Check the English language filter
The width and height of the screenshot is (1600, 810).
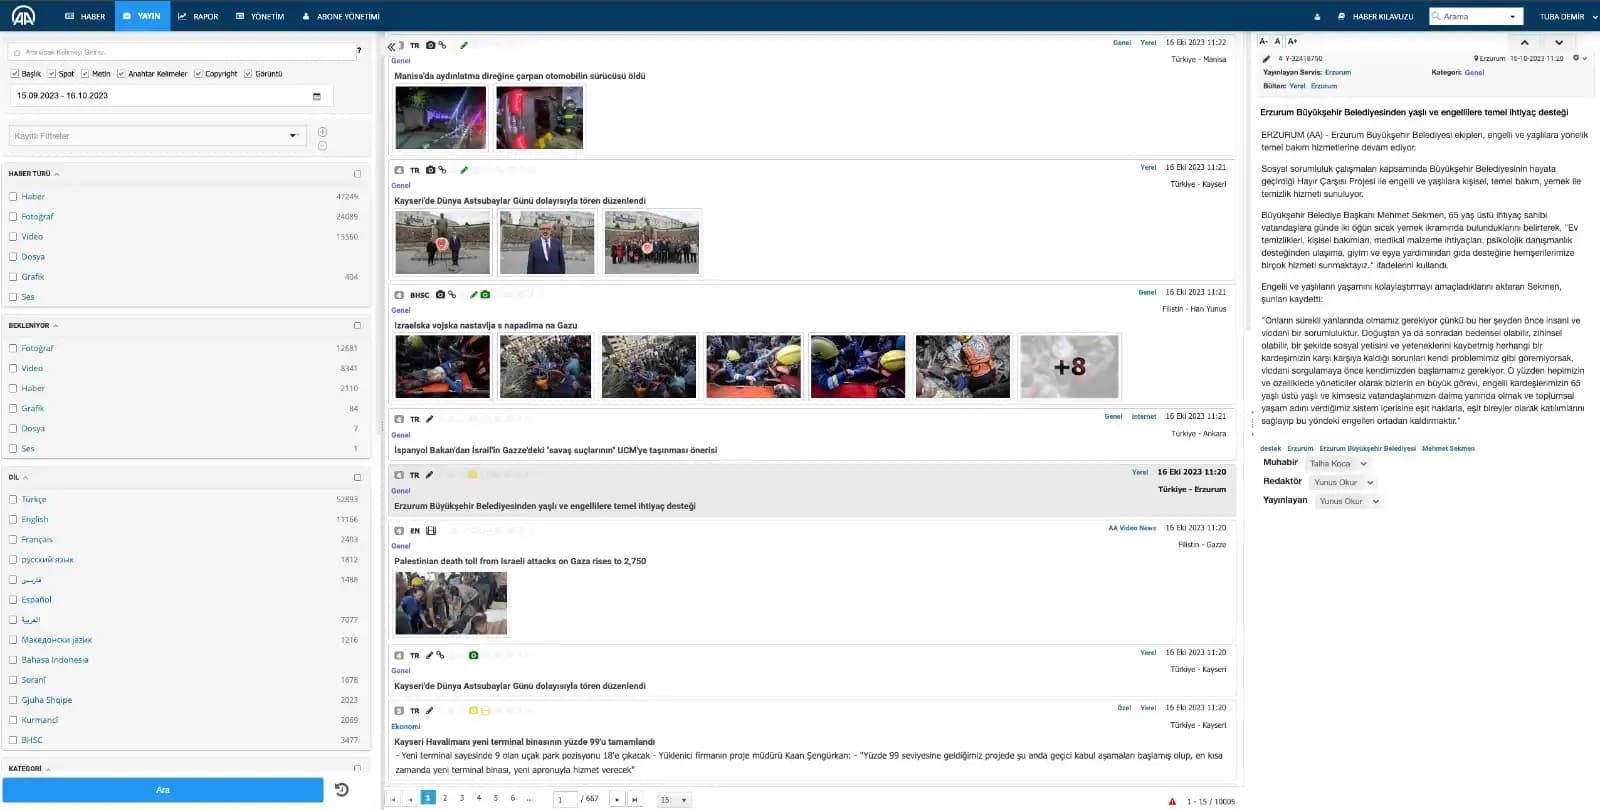[13, 520]
